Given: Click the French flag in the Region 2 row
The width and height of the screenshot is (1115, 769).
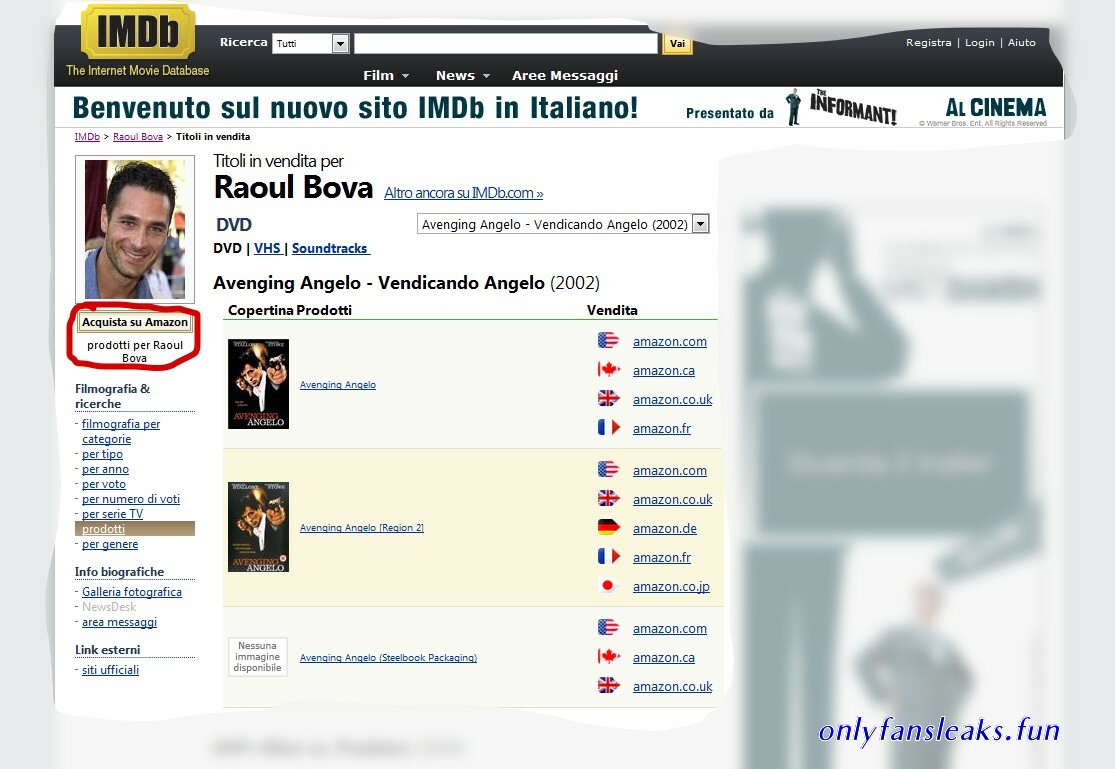Looking at the screenshot, I should point(608,556).
